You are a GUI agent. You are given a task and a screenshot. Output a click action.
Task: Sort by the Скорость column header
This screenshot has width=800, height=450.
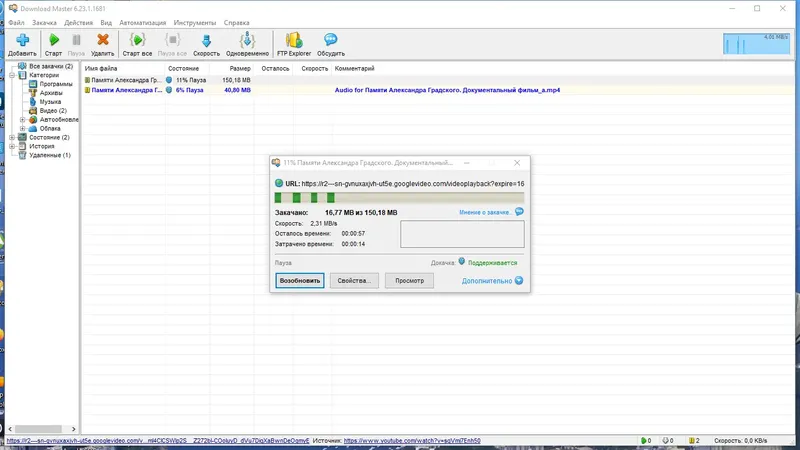pyautogui.click(x=313, y=68)
